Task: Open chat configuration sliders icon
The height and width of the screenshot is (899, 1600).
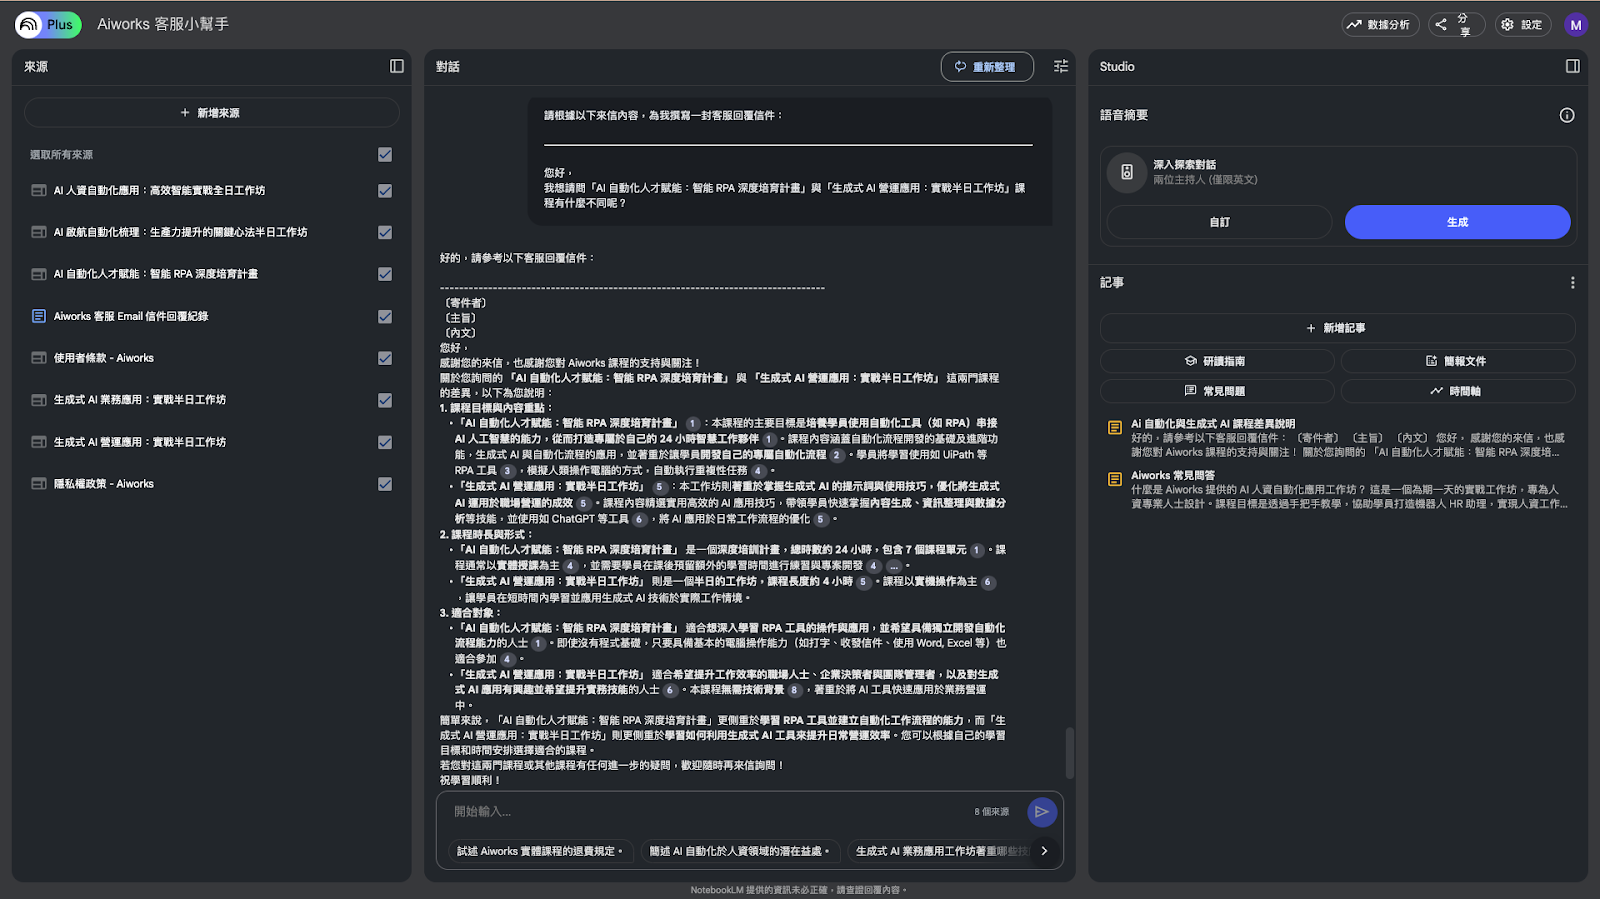Action: pyautogui.click(x=1061, y=66)
